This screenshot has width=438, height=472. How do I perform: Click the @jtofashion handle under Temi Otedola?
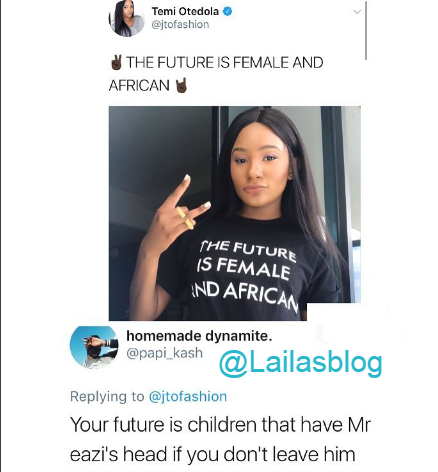click(180, 24)
